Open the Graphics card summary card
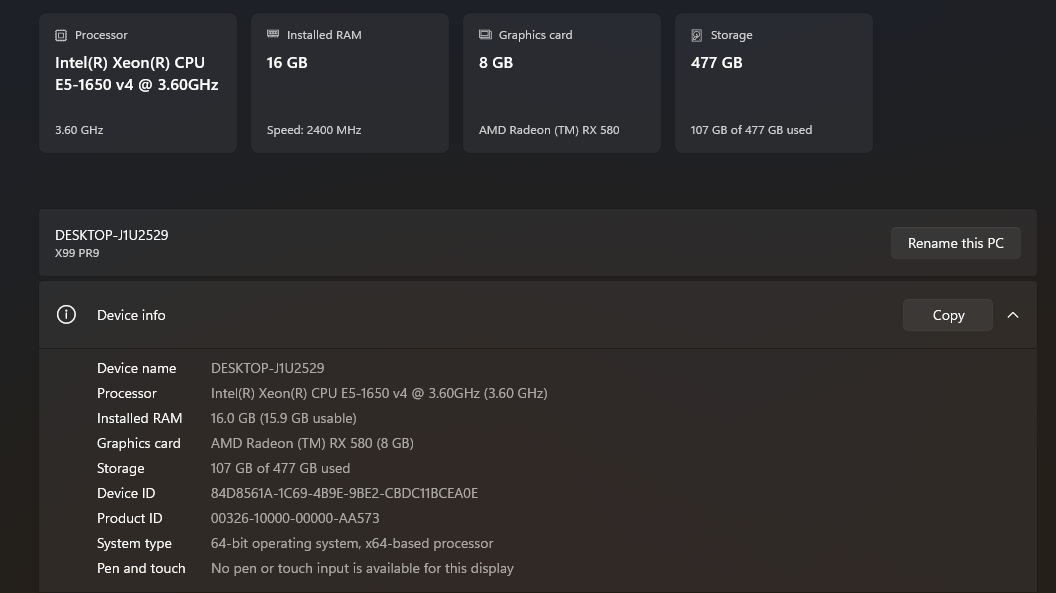Image resolution: width=1056 pixels, height=593 pixels. click(562, 83)
